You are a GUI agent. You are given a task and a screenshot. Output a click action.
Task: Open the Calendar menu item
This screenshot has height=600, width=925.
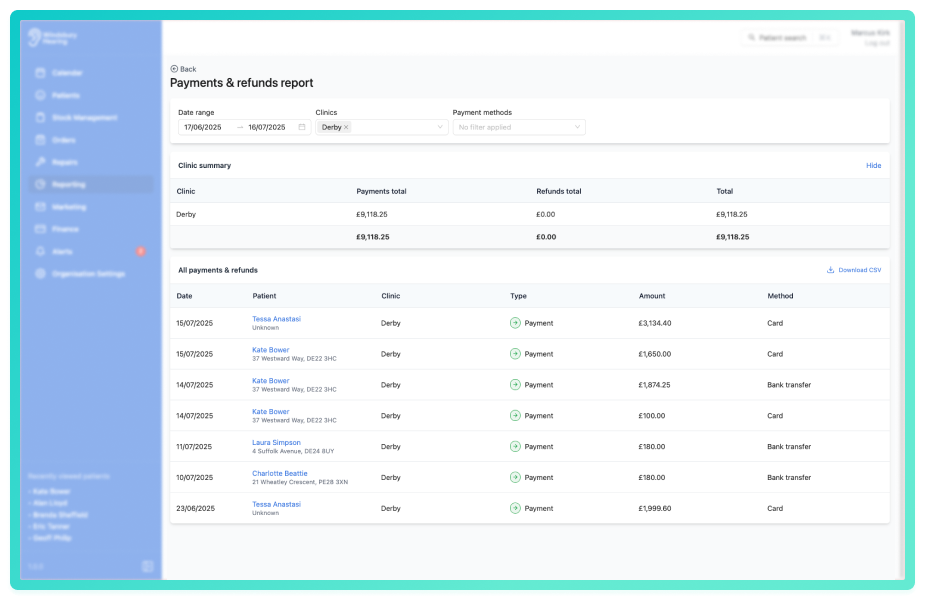[90, 73]
